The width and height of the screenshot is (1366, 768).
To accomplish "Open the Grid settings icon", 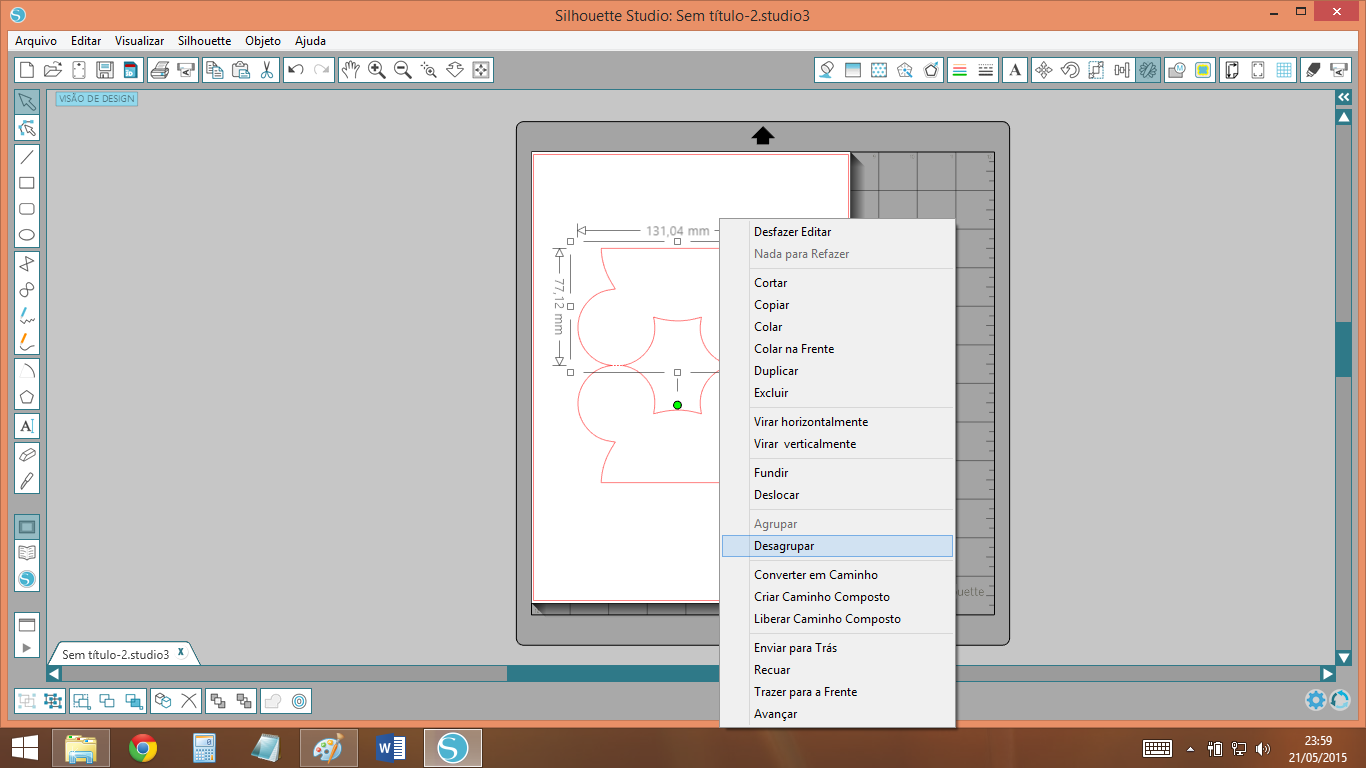I will tap(1284, 70).
